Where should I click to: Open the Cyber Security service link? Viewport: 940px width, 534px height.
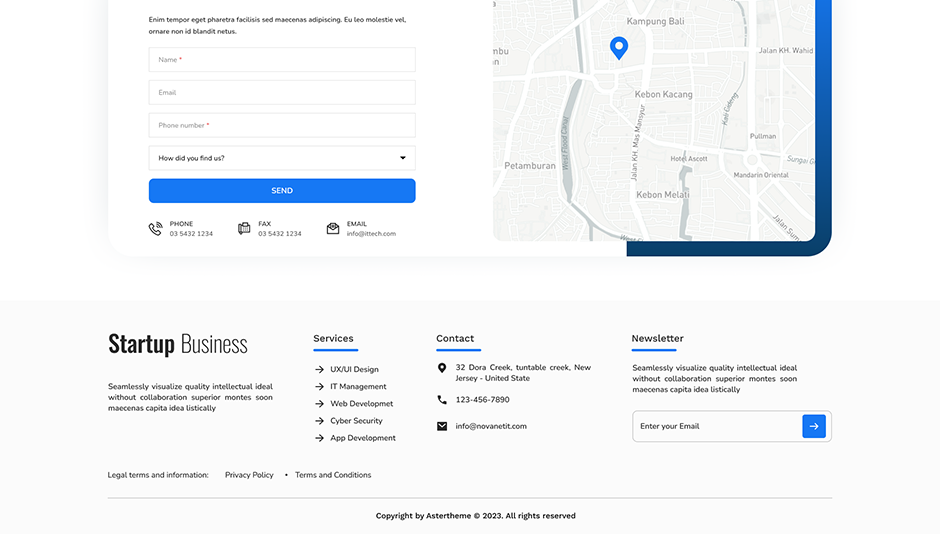point(356,421)
